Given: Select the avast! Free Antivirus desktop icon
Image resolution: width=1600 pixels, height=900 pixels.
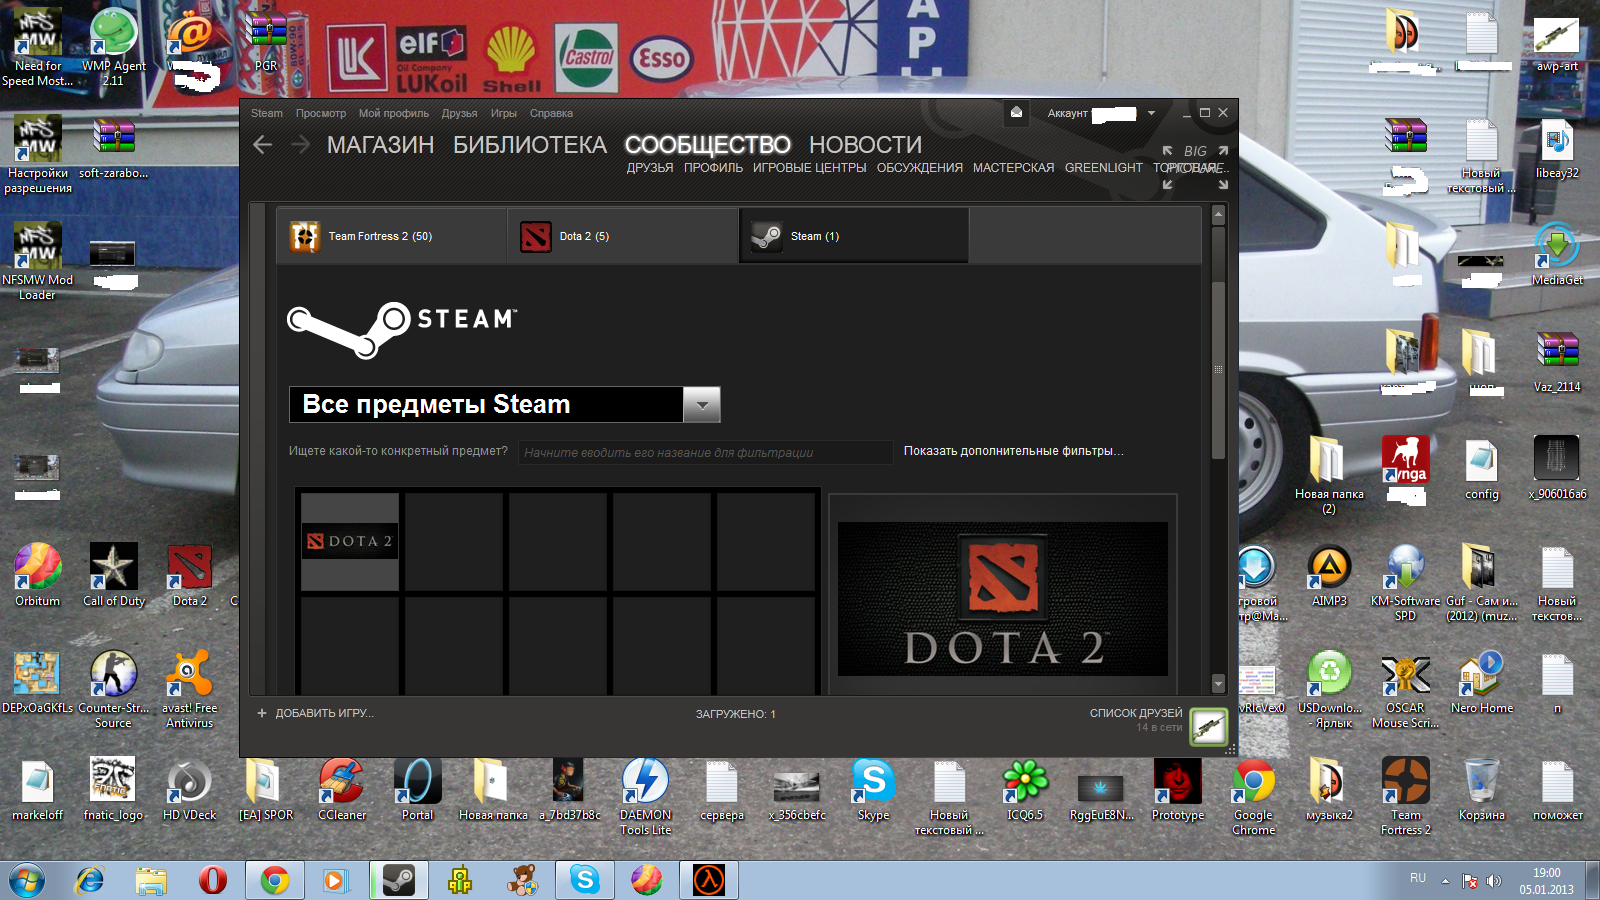Looking at the screenshot, I should tap(190, 689).
